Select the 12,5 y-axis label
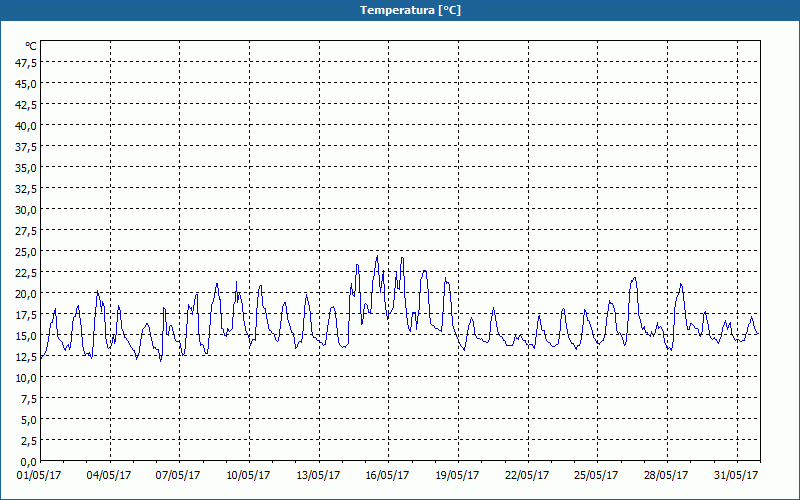 (27, 357)
